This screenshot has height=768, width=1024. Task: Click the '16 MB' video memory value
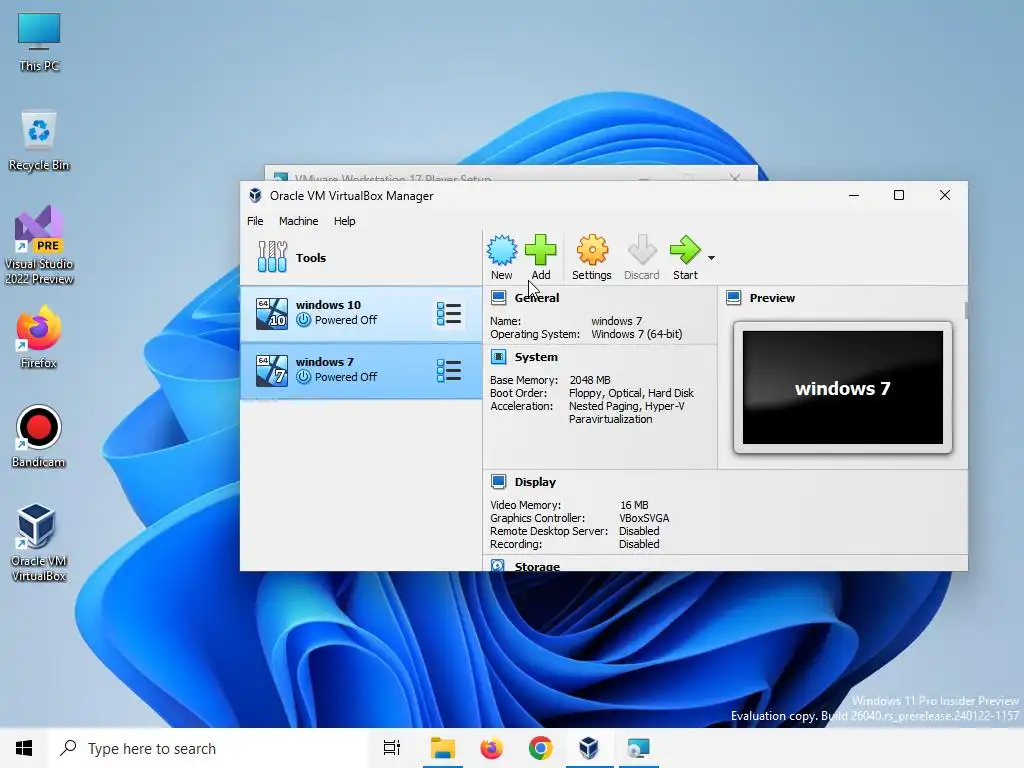coord(634,505)
